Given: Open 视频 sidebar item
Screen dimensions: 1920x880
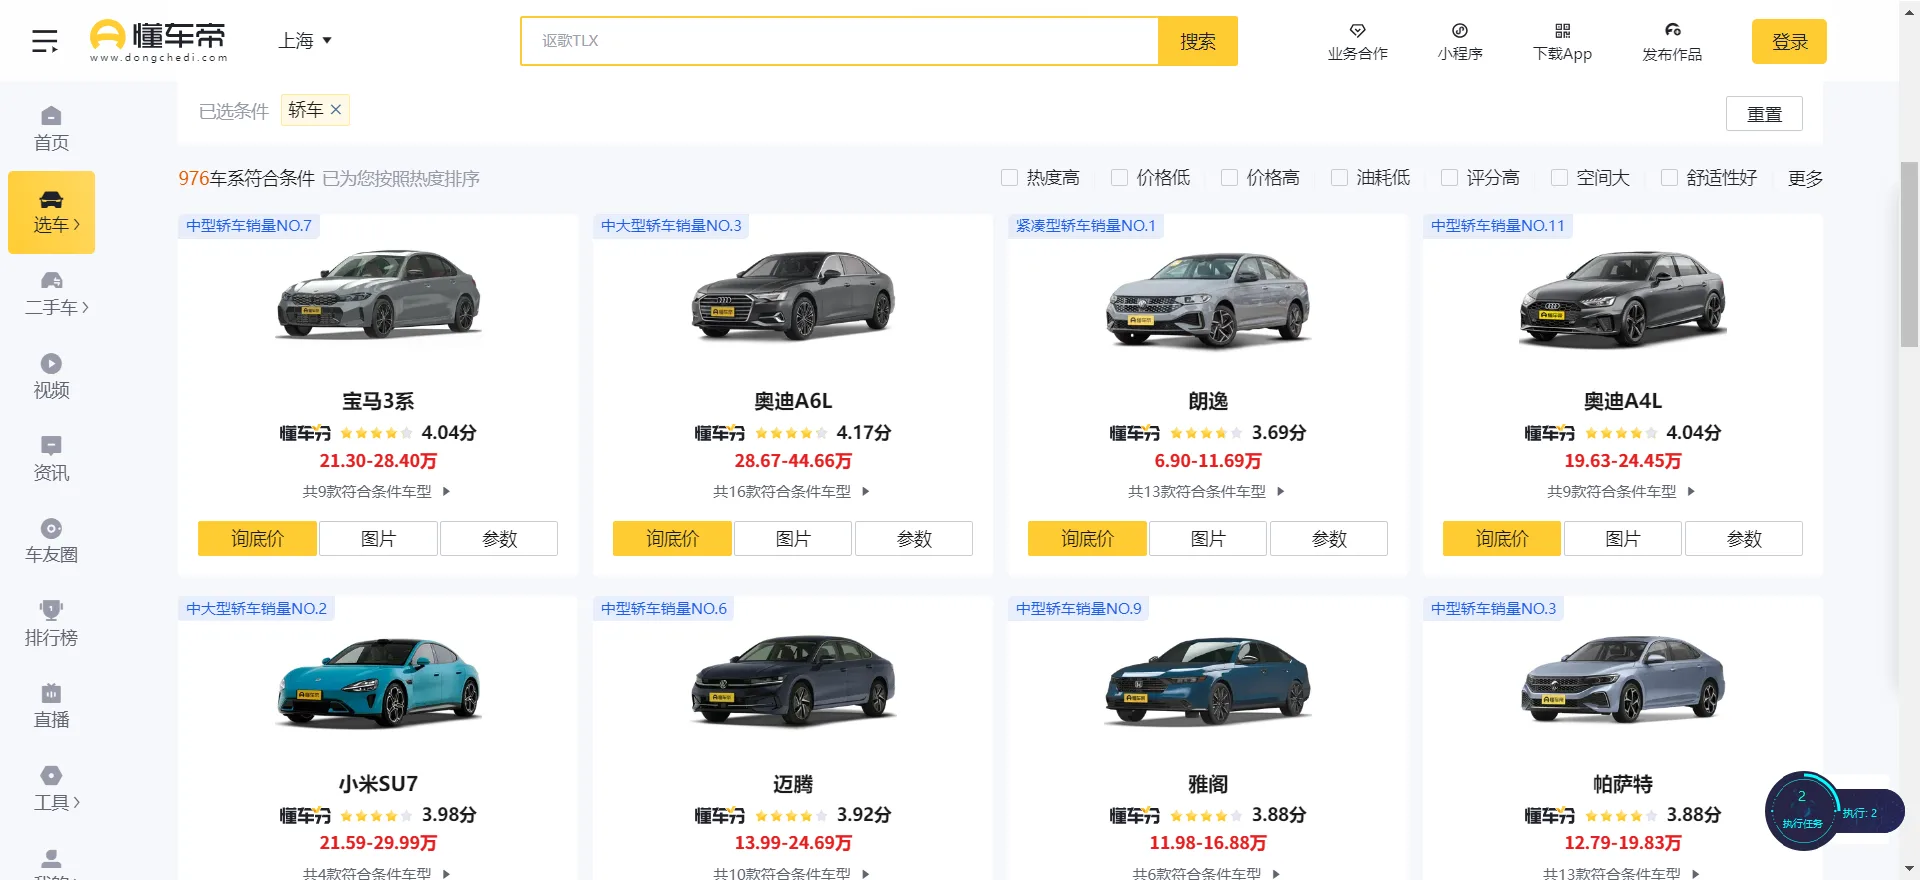Looking at the screenshot, I should coord(51,377).
